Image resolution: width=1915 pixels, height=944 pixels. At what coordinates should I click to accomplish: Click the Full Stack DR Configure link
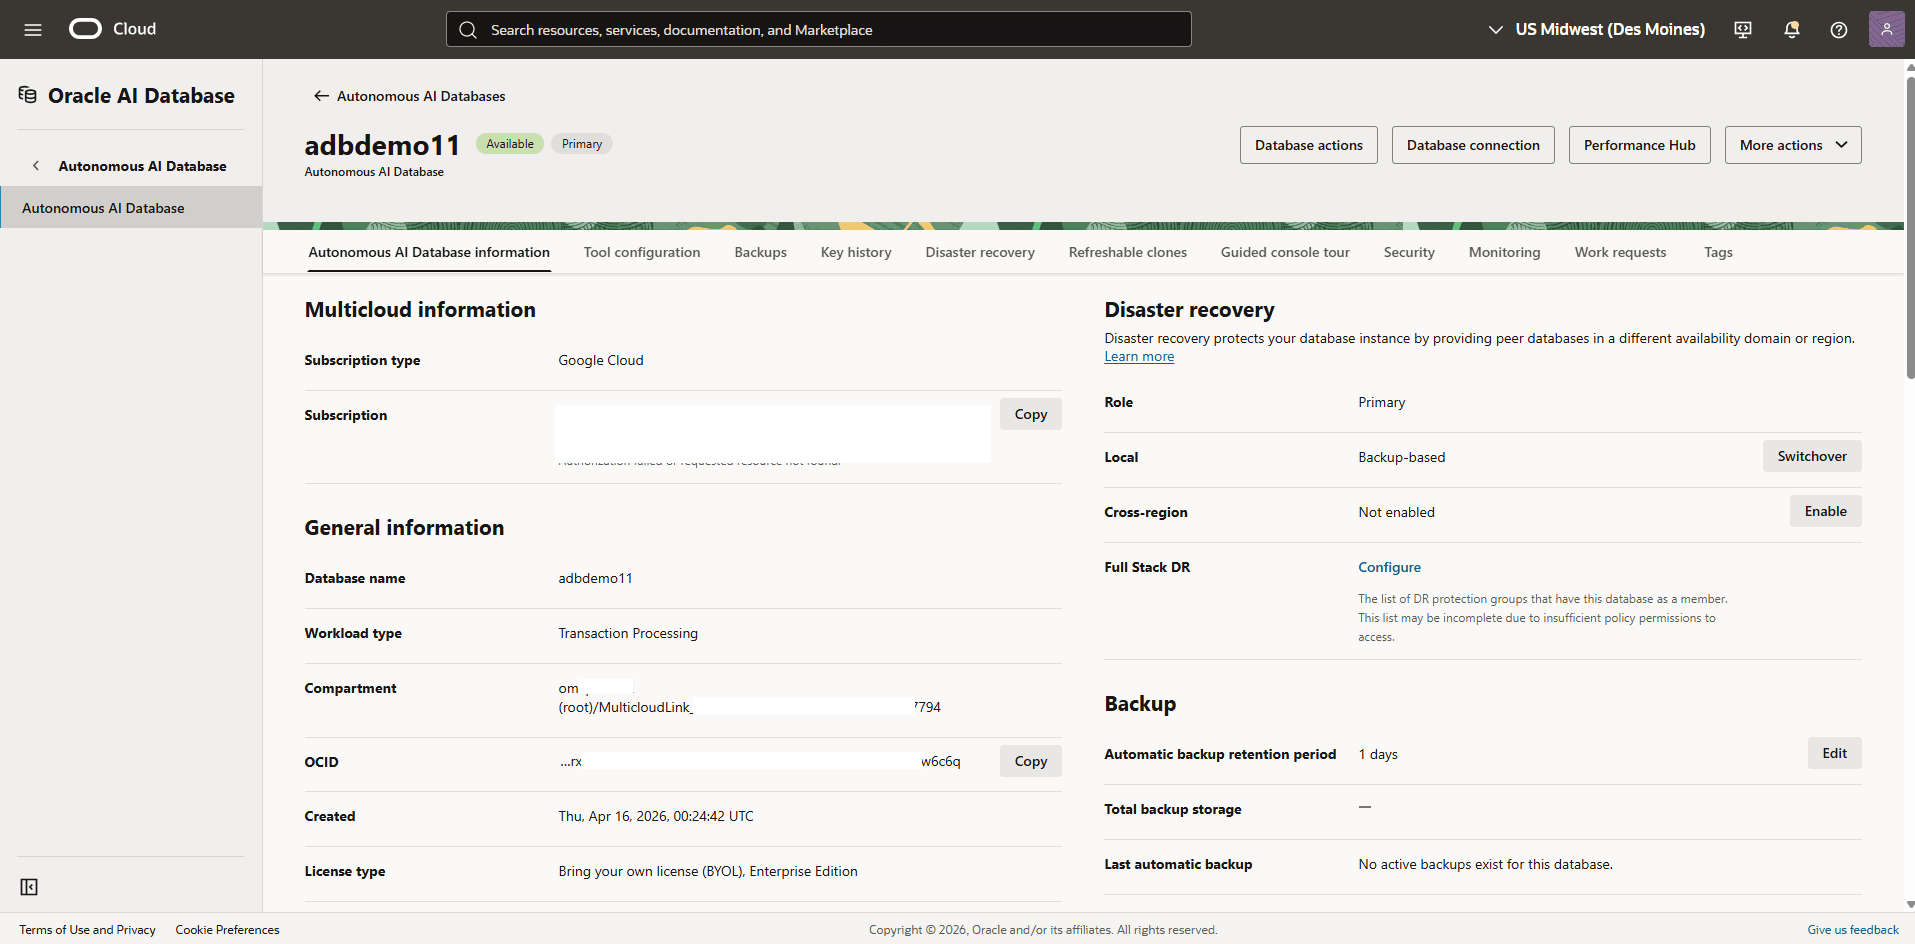1389,567
